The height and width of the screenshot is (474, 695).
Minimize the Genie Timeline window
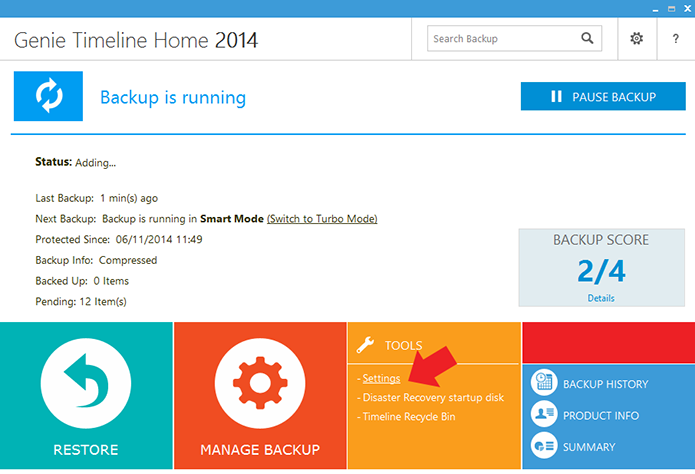pos(656,9)
